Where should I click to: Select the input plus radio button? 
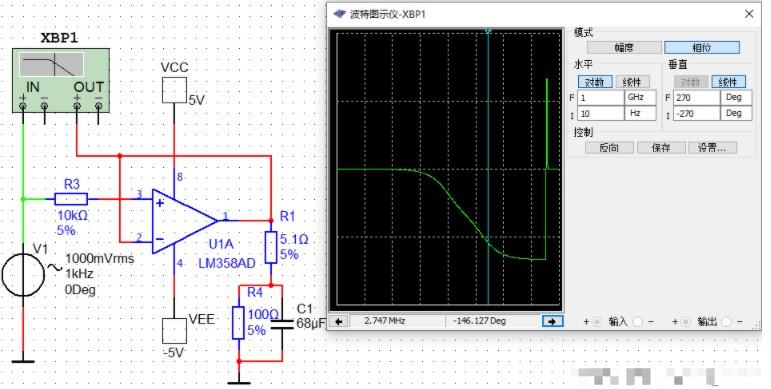[x=596, y=322]
